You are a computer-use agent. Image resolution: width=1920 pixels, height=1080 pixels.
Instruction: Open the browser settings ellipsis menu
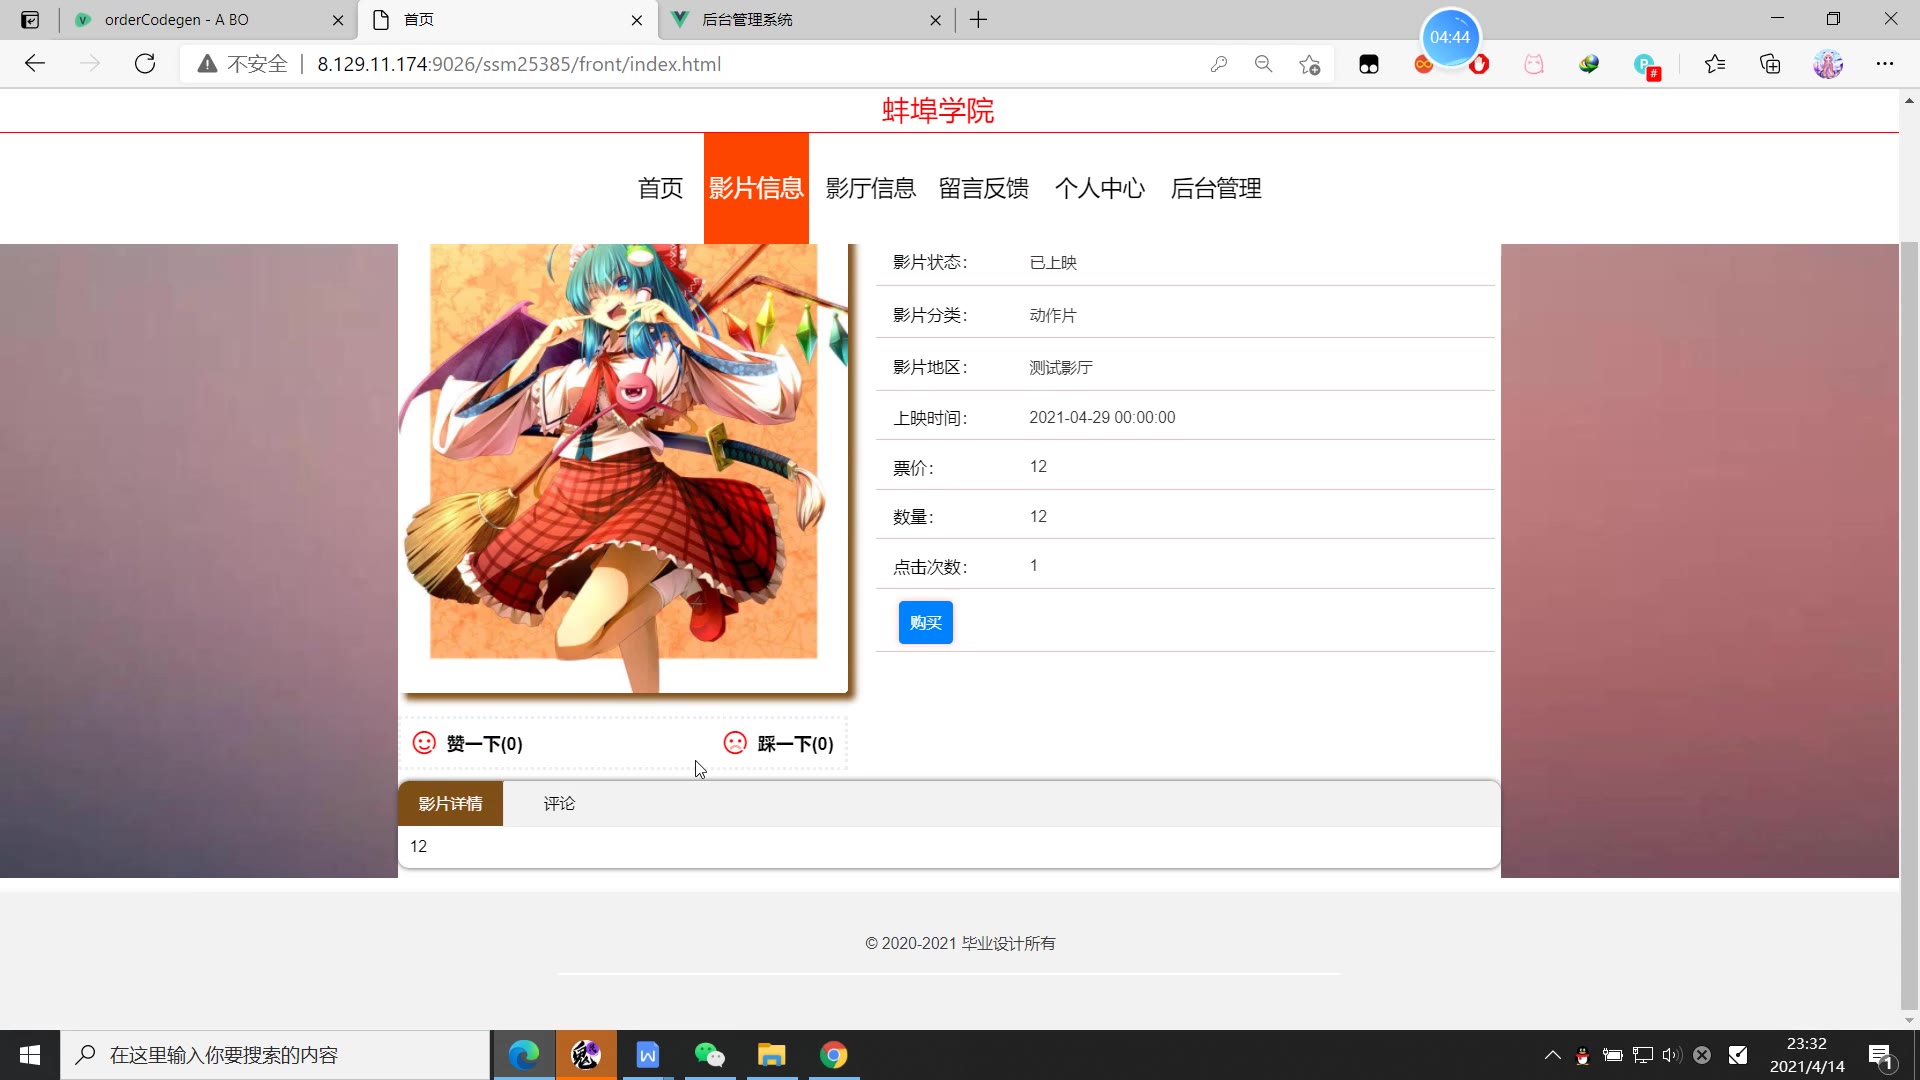point(1885,64)
